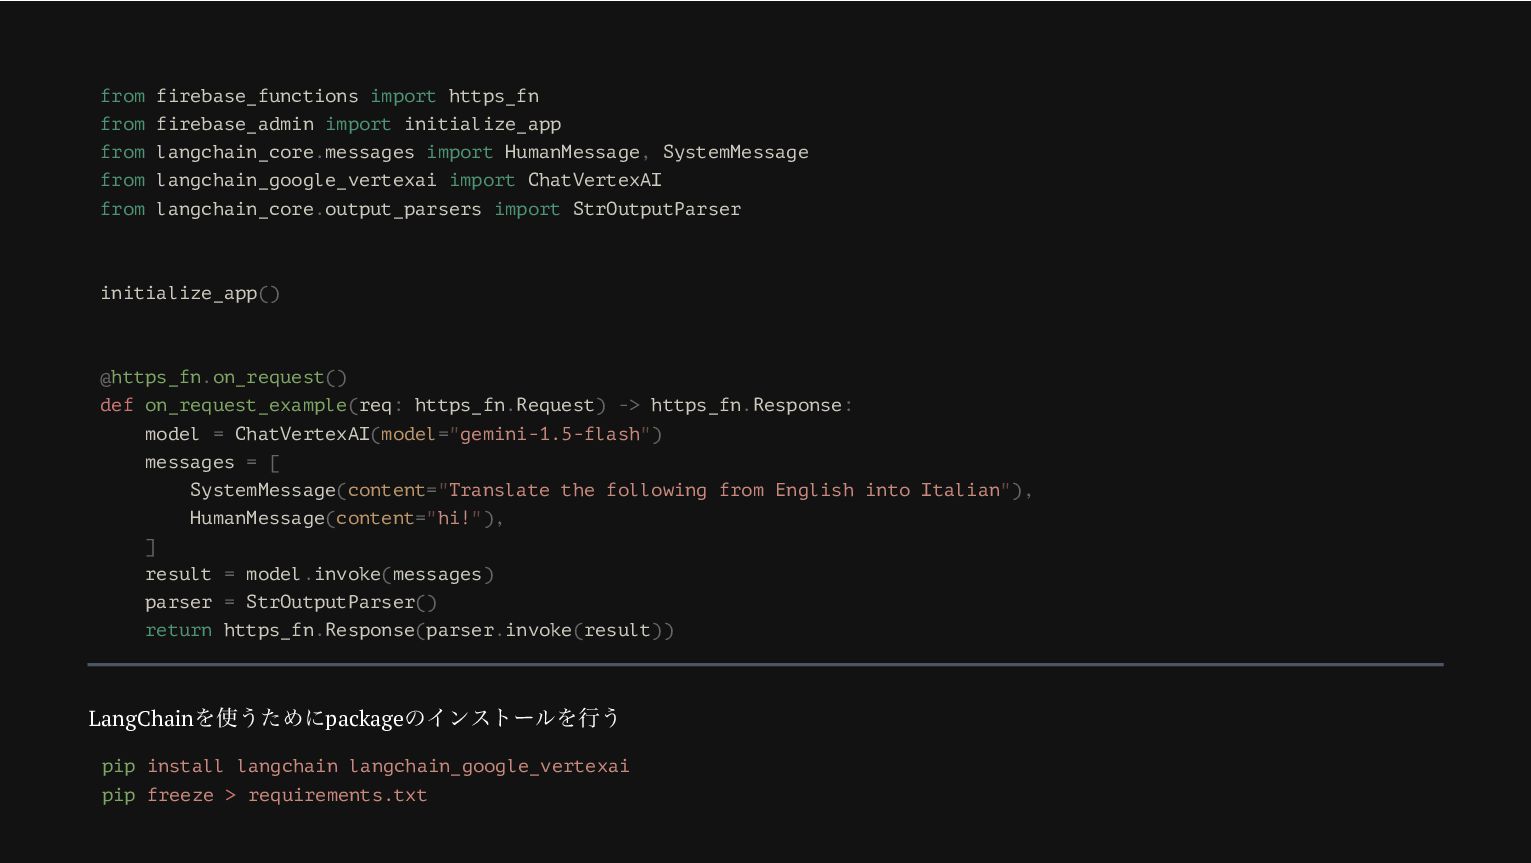Click the Japanese sentence starting with LangChain
This screenshot has width=1531, height=863.
click(355, 718)
